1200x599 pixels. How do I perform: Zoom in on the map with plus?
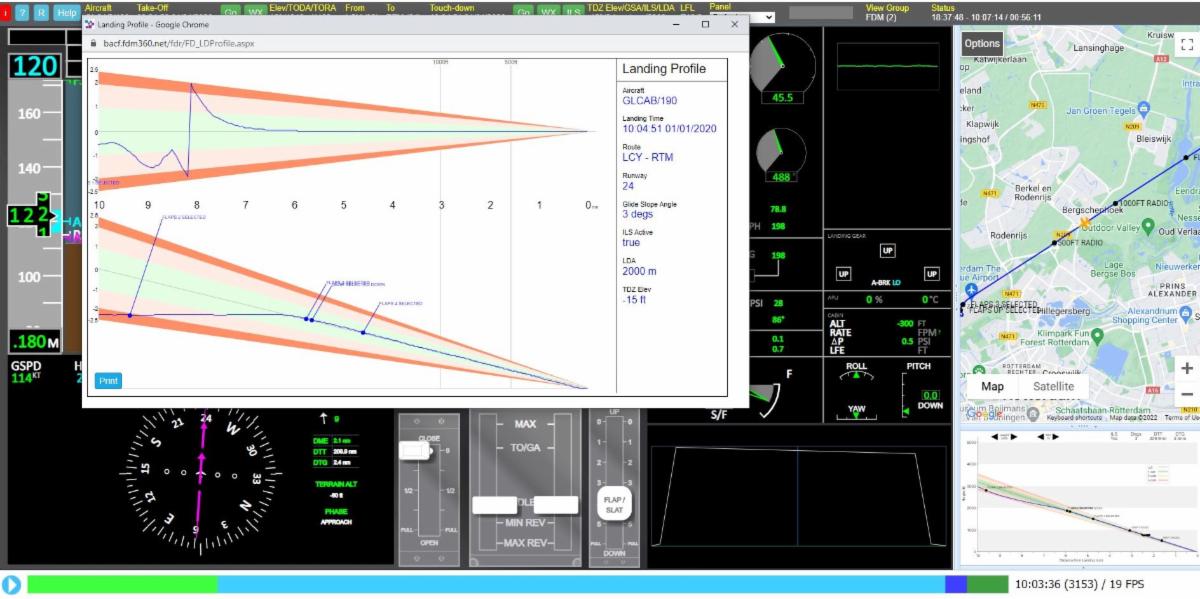pos(1187,368)
